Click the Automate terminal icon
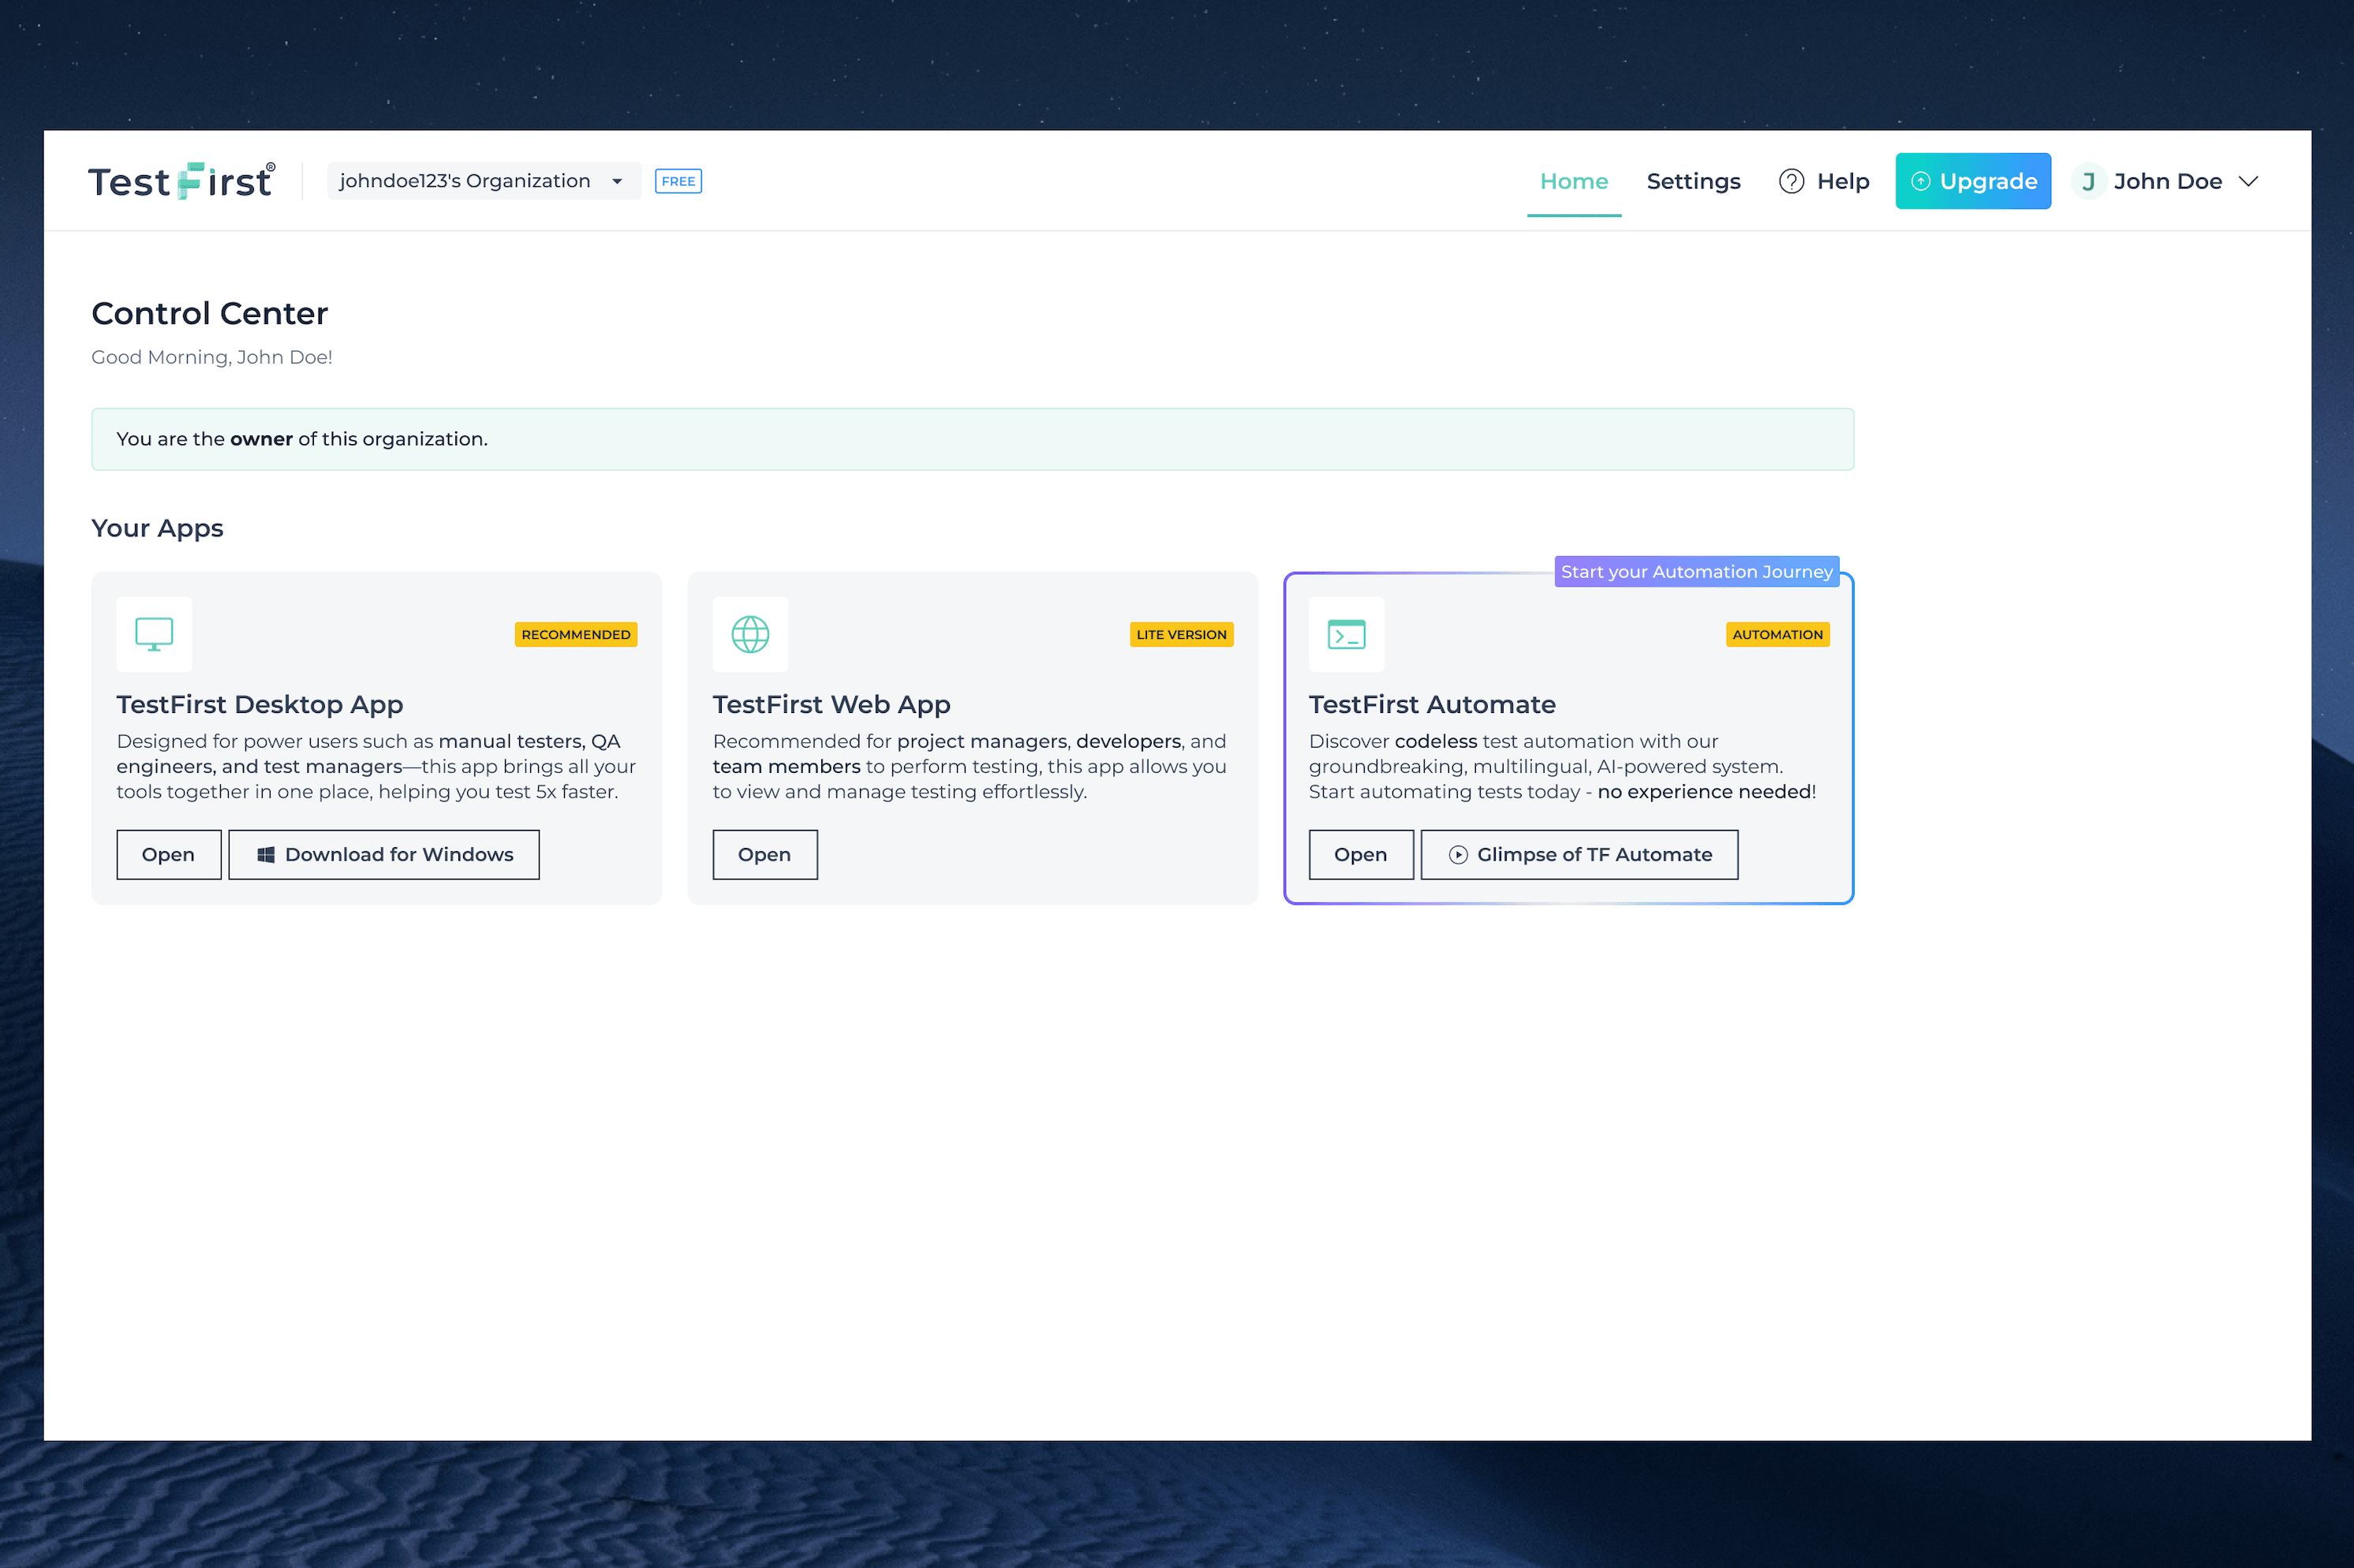This screenshot has width=2354, height=1568. [1346, 634]
